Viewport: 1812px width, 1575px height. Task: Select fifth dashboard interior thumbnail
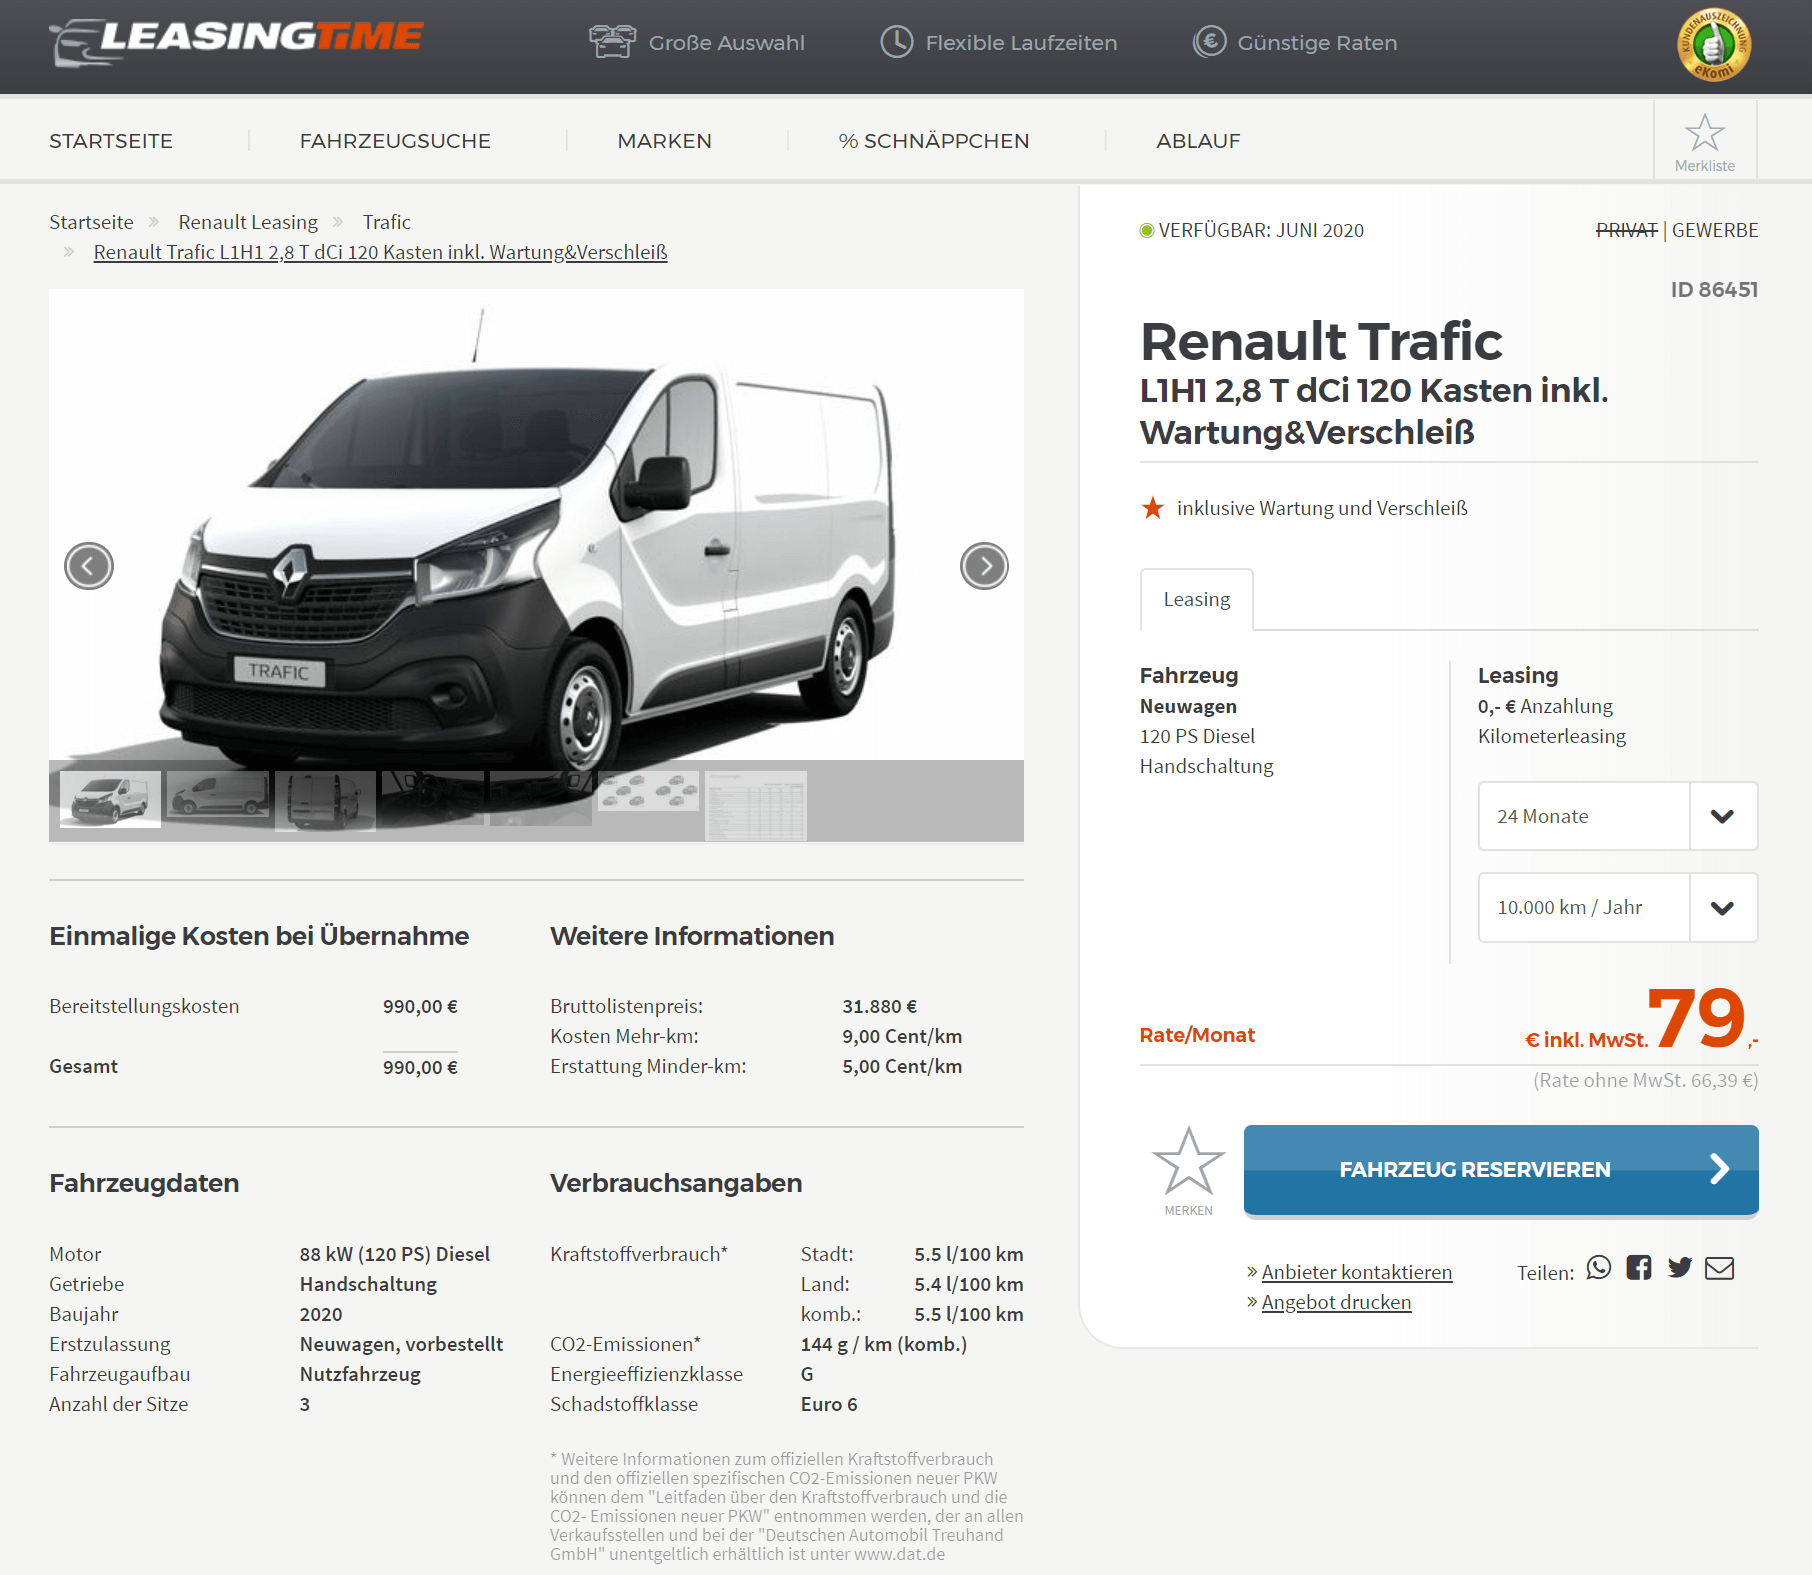(x=541, y=797)
